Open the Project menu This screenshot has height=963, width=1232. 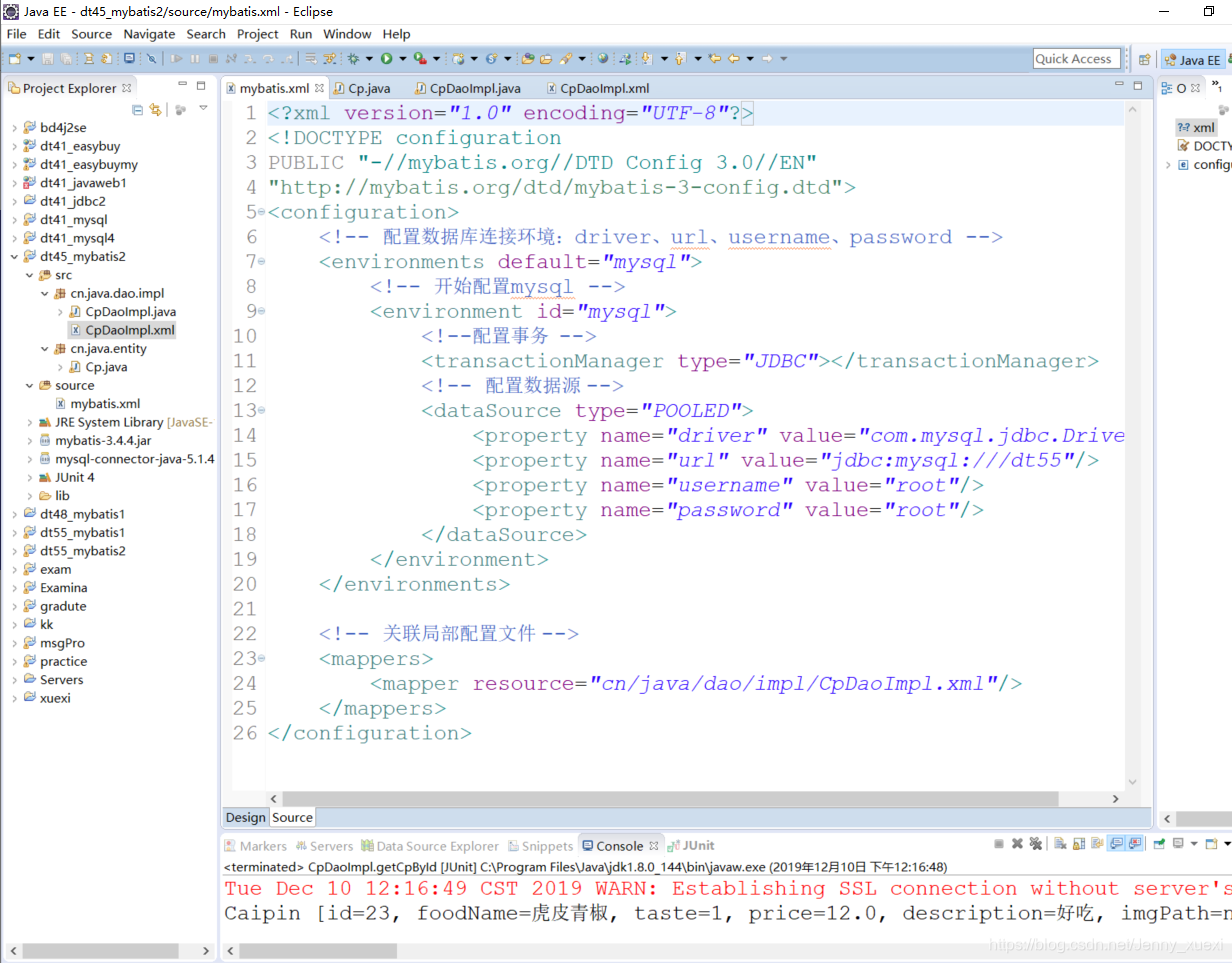click(x=257, y=34)
